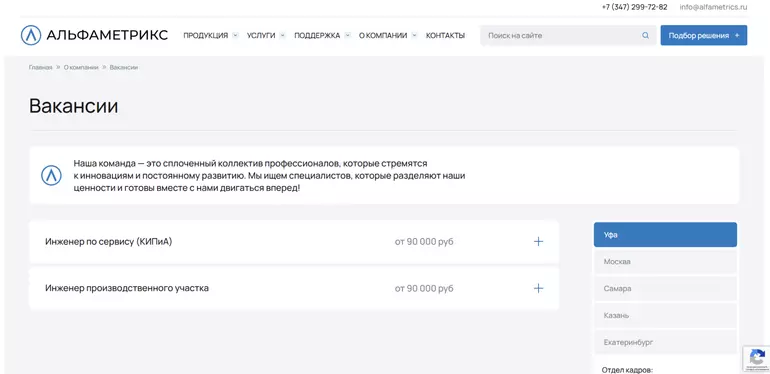Click the О компании breadcrumb link
770x374 pixels.
[x=81, y=67]
